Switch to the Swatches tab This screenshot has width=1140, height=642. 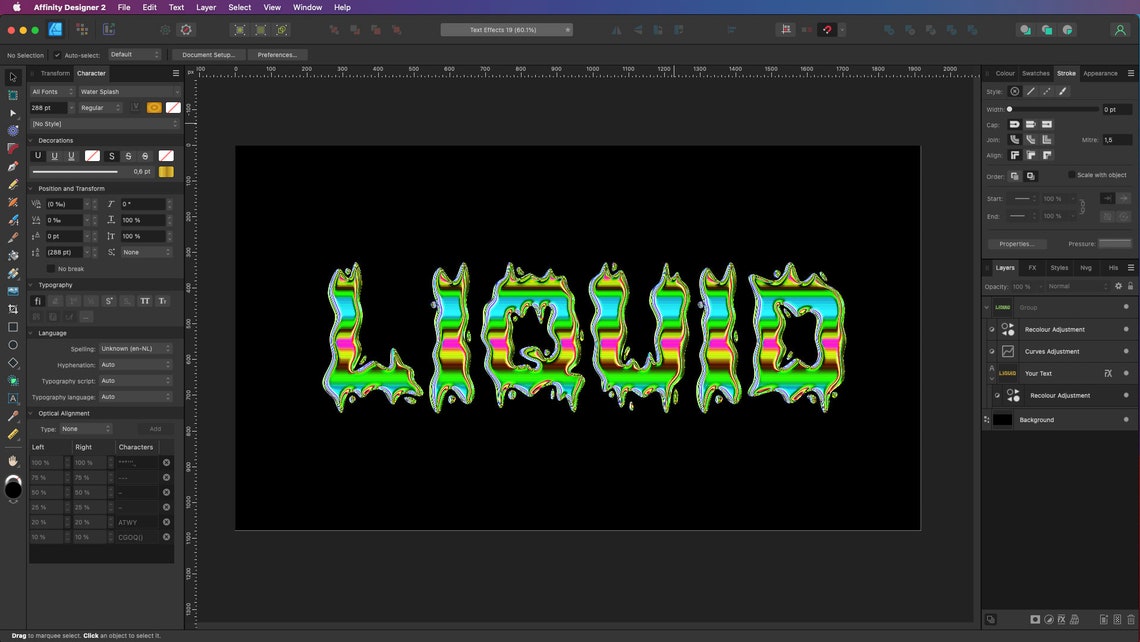pyautogui.click(x=1035, y=73)
